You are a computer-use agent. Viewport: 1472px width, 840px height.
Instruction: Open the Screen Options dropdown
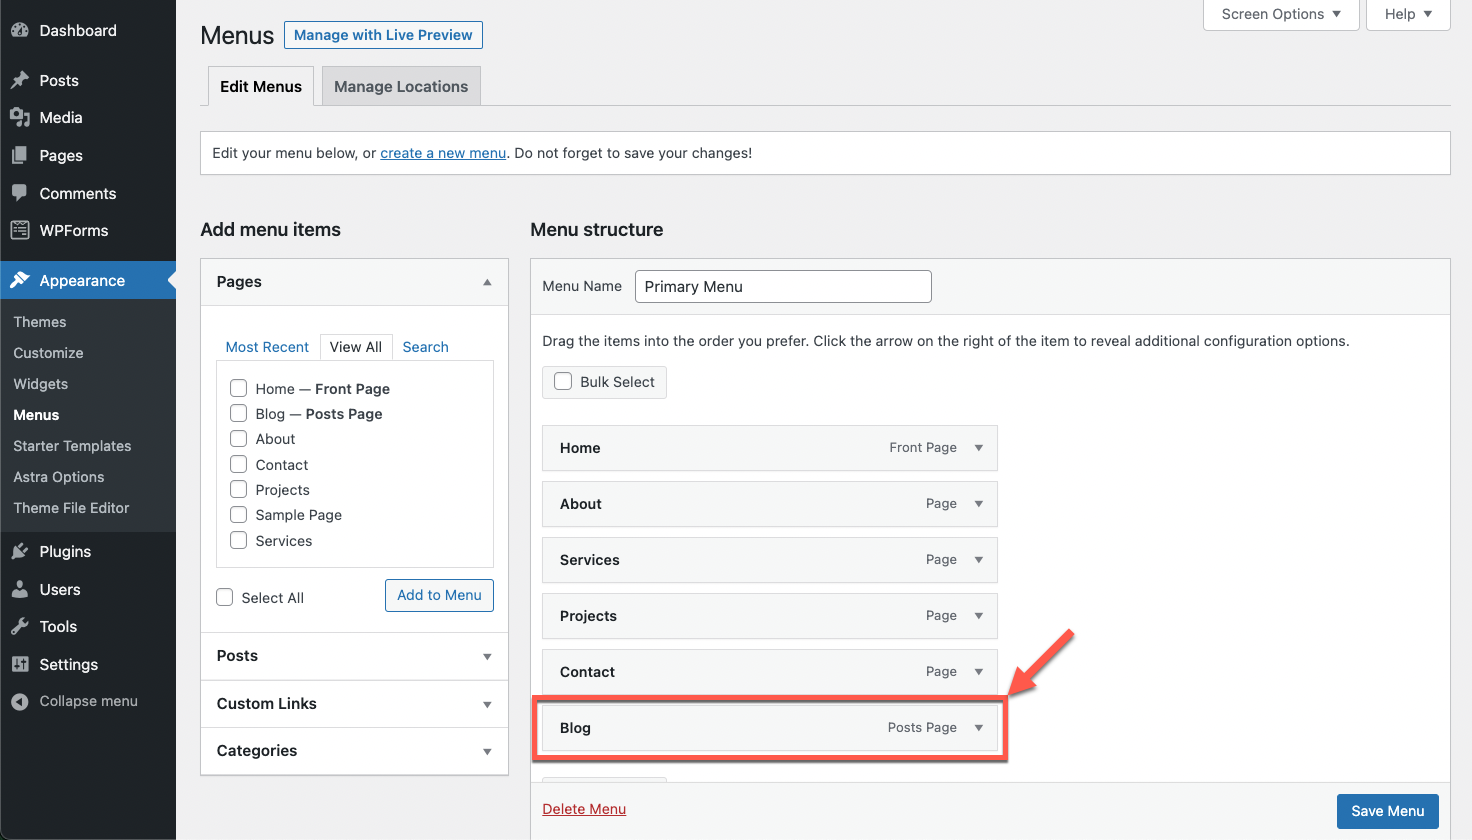pos(1281,14)
